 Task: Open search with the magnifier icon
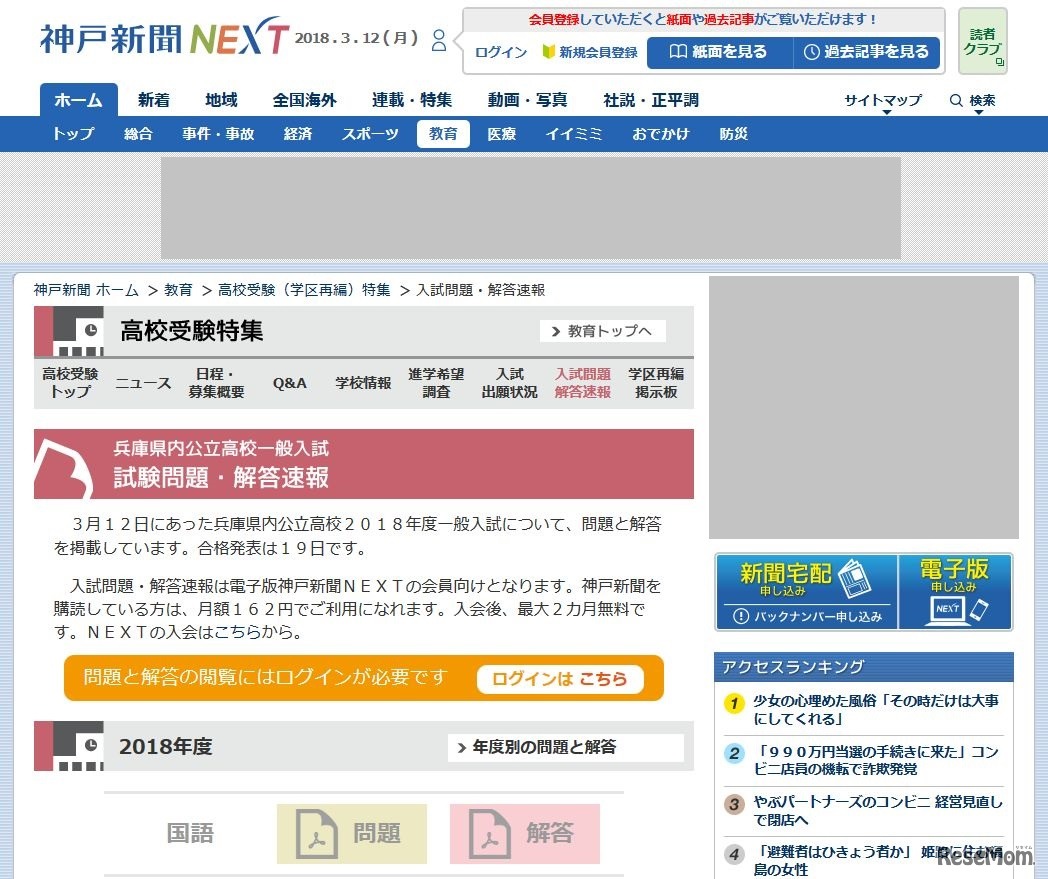point(957,100)
